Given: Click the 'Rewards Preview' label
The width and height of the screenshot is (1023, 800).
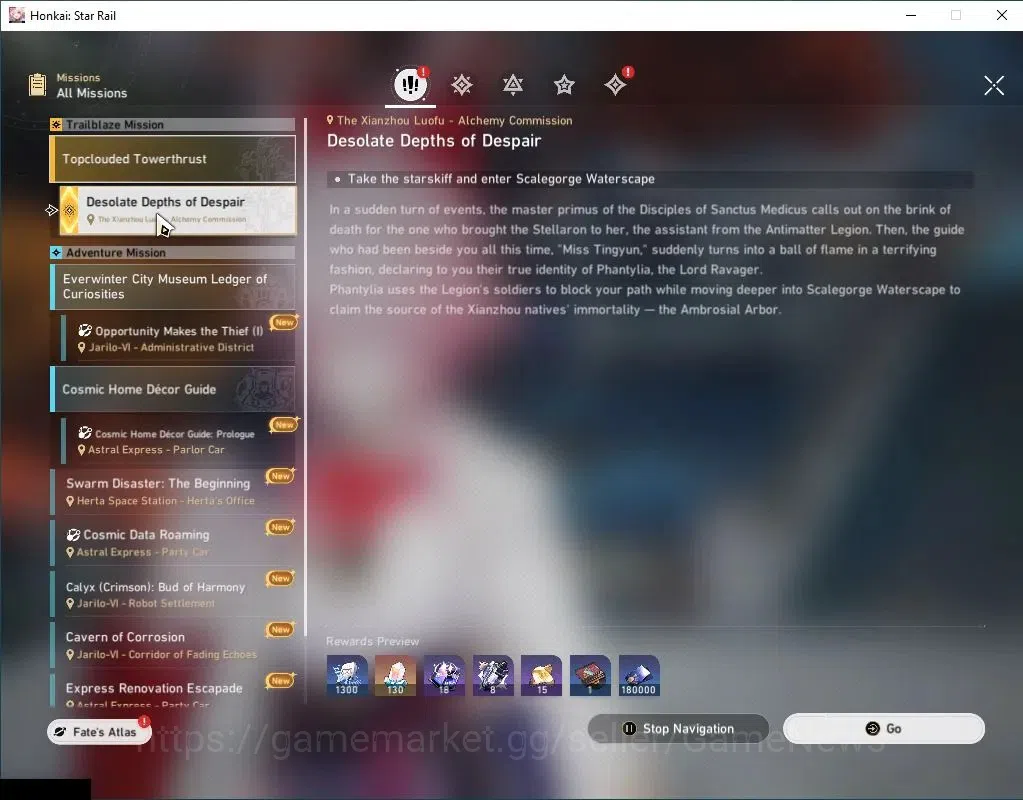Looking at the screenshot, I should coord(373,641).
